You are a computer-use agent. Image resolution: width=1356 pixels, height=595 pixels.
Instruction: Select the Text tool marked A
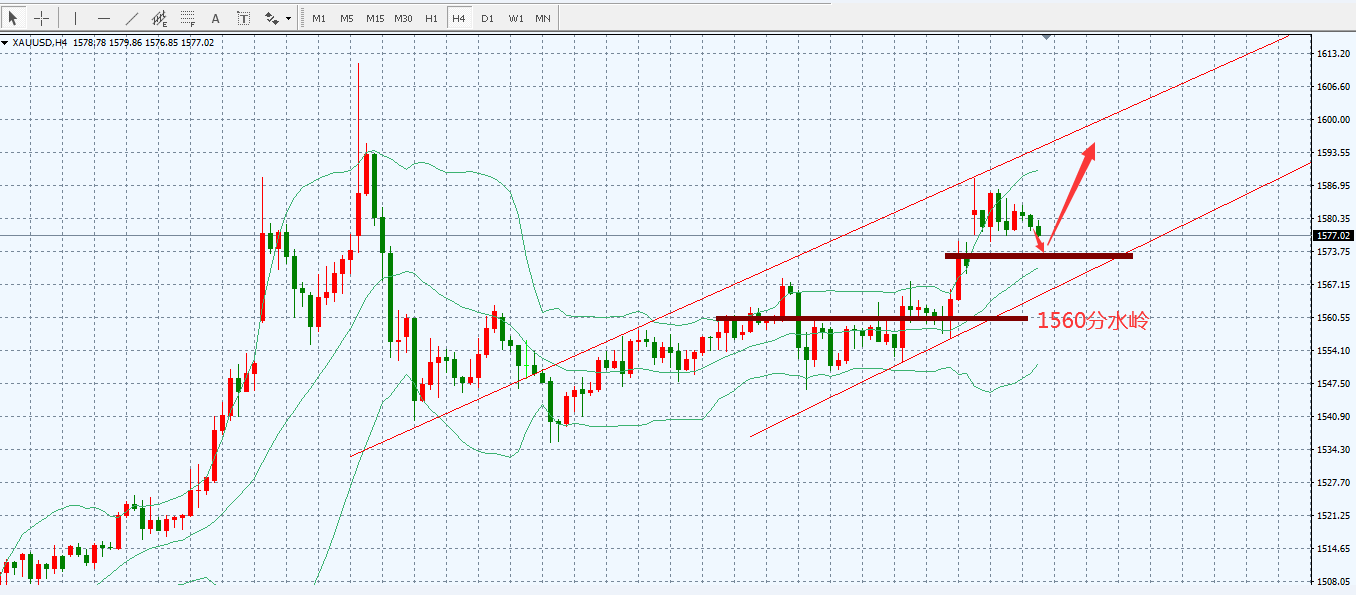(x=216, y=18)
